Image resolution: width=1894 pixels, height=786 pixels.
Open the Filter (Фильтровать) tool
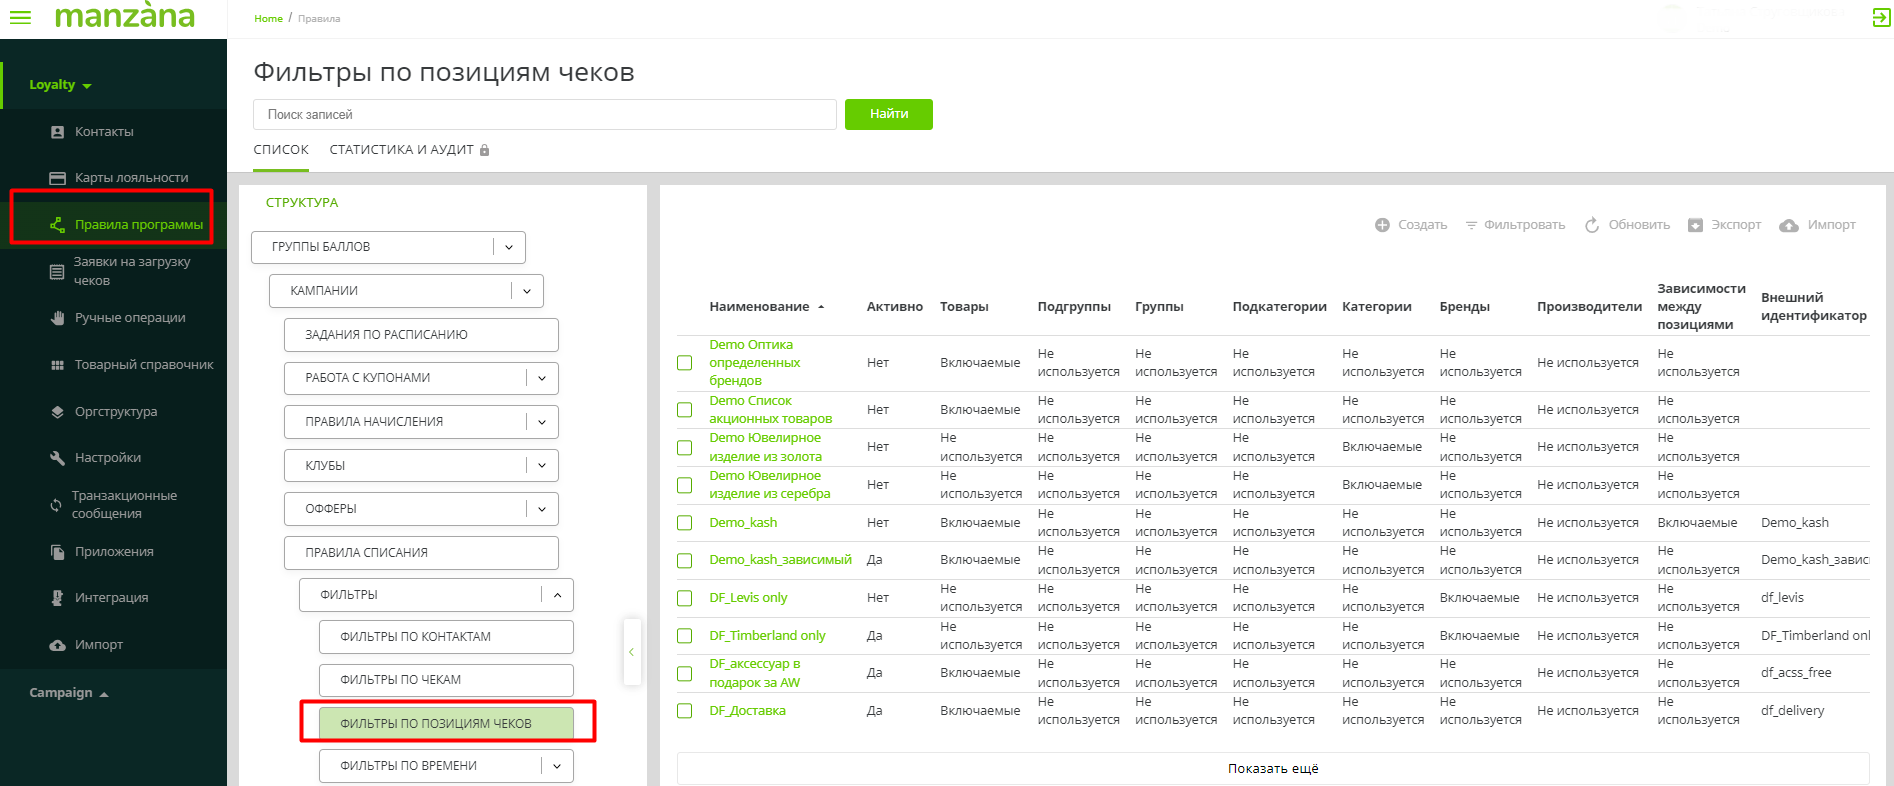coord(1515,225)
